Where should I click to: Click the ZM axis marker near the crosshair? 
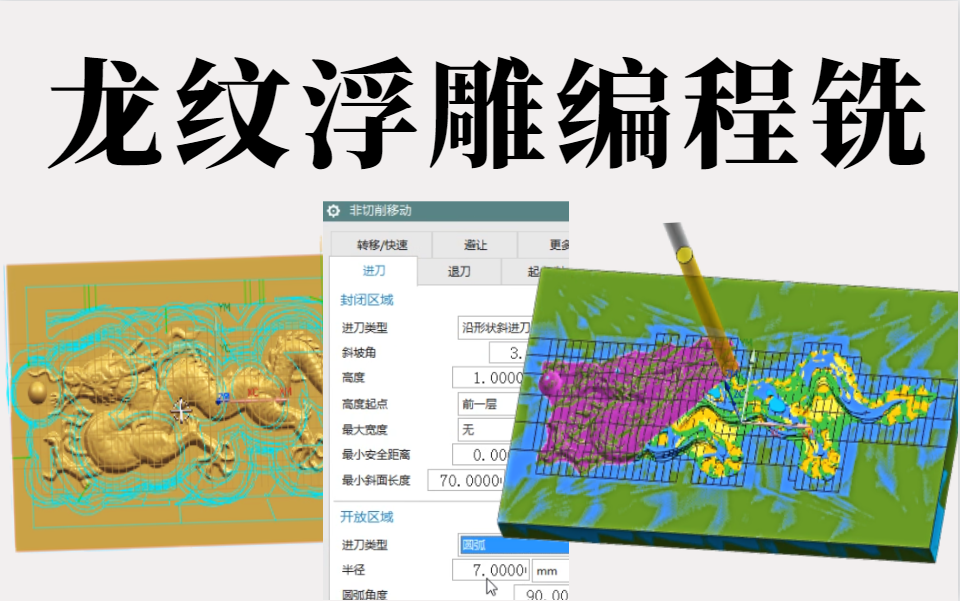(x=223, y=396)
